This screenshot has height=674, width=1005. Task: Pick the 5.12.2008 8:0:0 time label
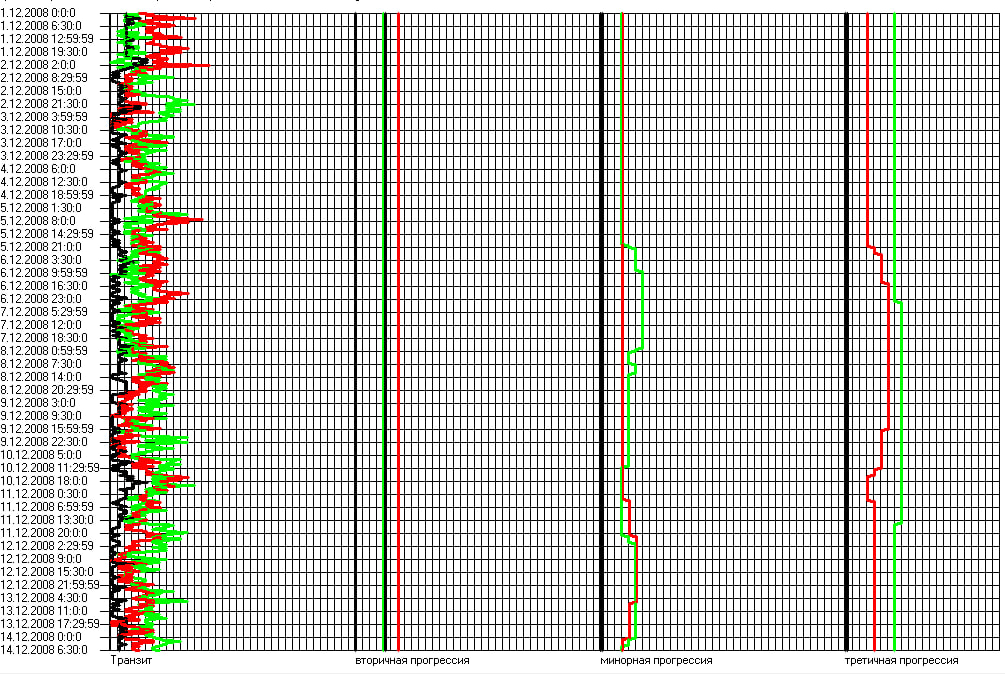(37, 220)
